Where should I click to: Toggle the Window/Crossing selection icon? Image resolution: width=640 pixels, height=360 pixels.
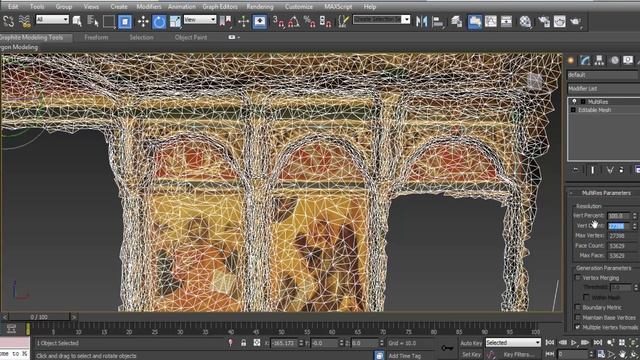coord(125,21)
